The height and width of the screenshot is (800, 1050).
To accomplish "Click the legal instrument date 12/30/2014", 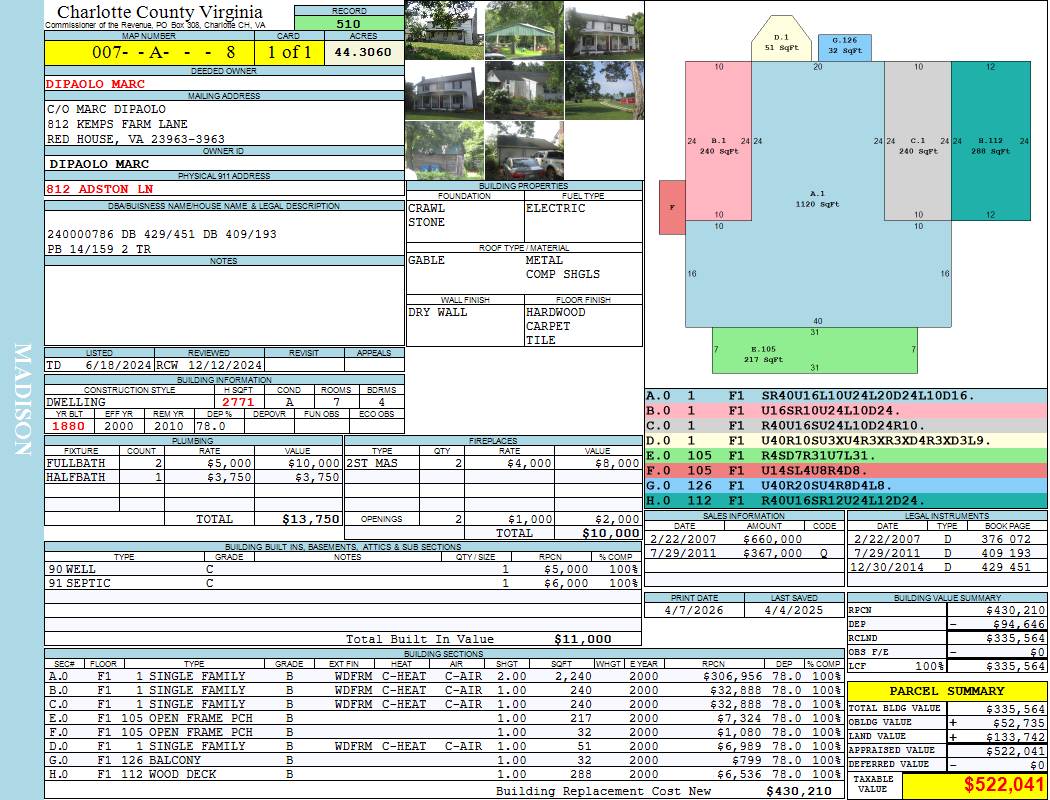I will click(887, 567).
